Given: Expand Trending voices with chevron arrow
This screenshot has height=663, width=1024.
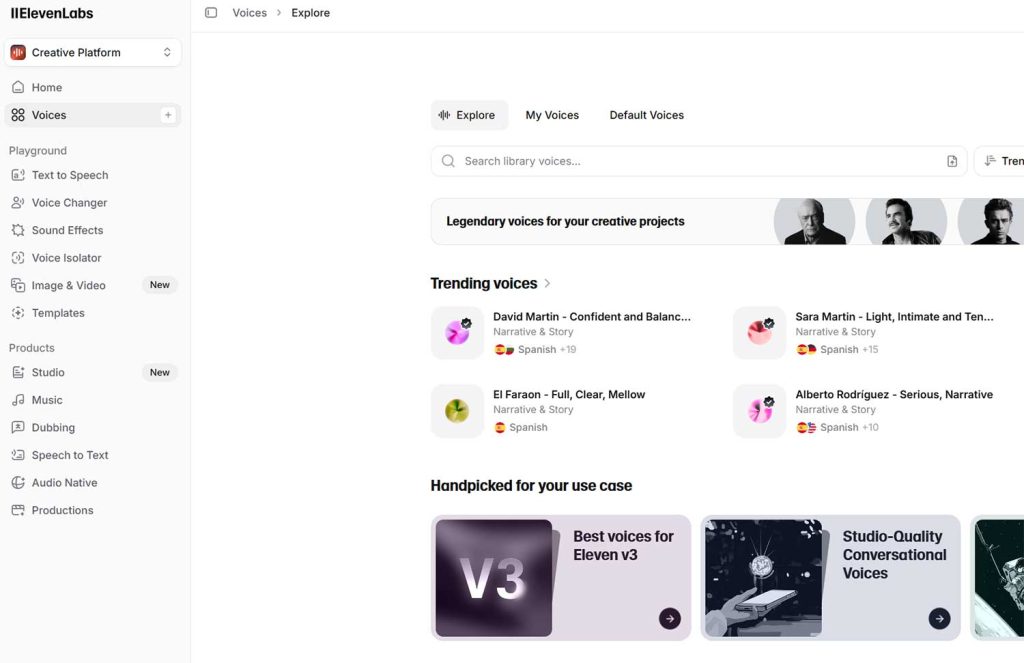Looking at the screenshot, I should [x=547, y=283].
